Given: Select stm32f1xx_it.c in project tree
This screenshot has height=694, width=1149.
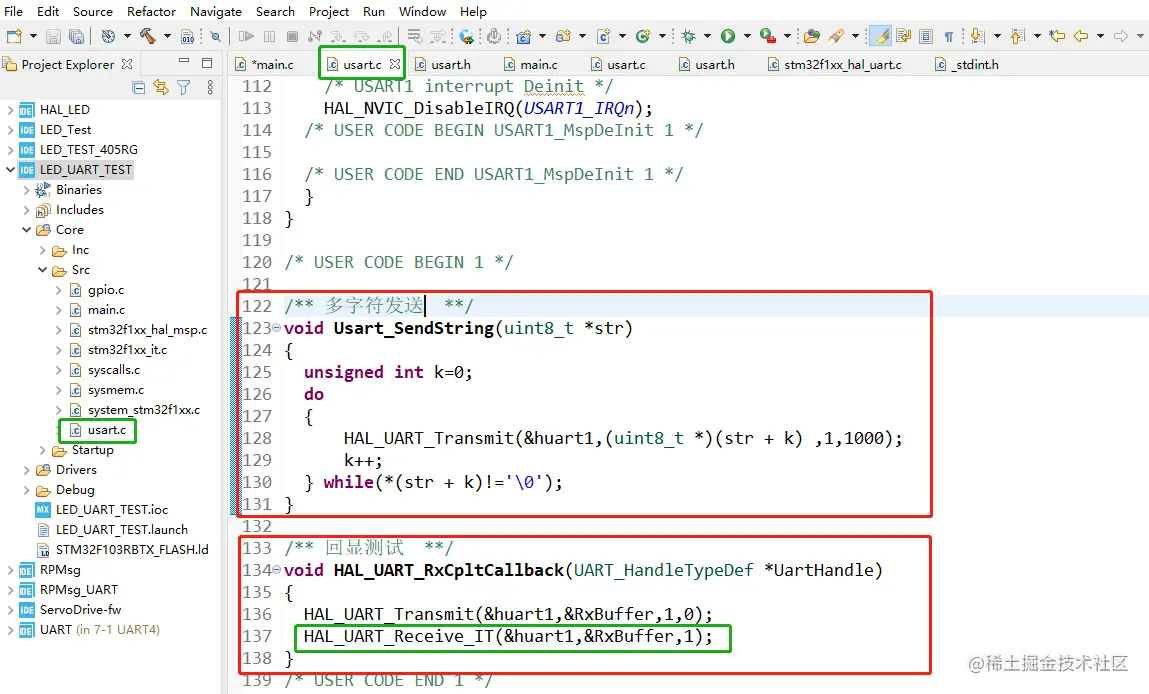Looking at the screenshot, I should click(x=119, y=350).
